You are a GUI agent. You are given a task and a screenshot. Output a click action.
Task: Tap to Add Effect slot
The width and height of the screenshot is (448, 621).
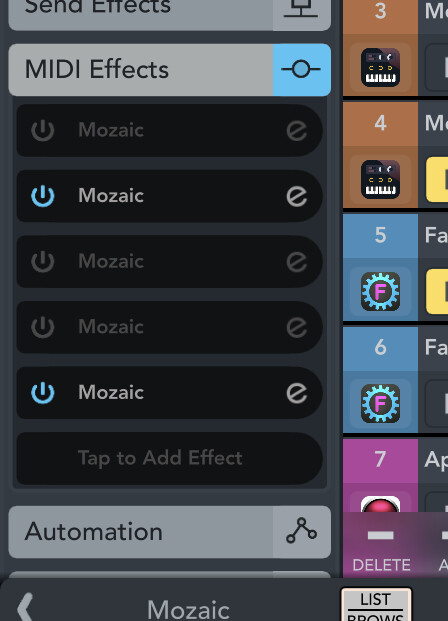(170, 458)
